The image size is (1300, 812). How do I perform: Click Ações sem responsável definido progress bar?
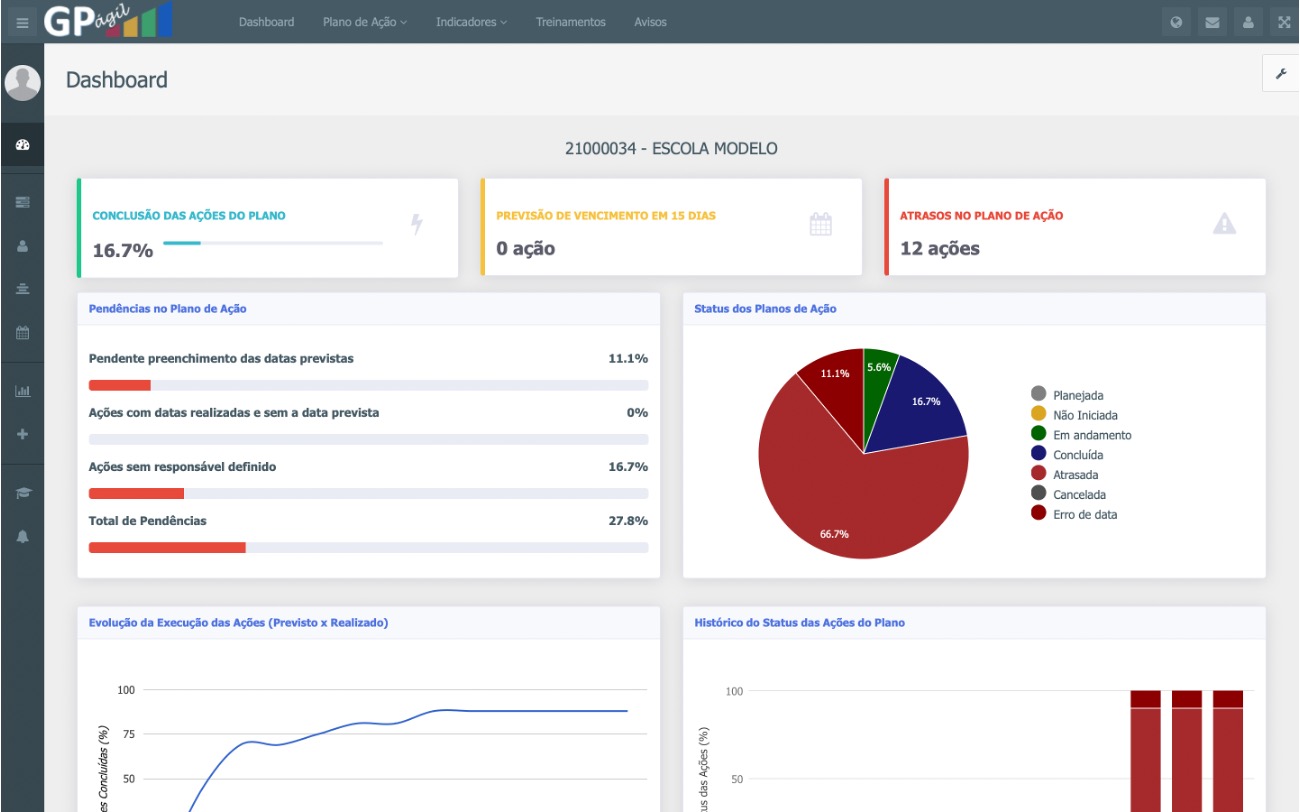click(368, 493)
